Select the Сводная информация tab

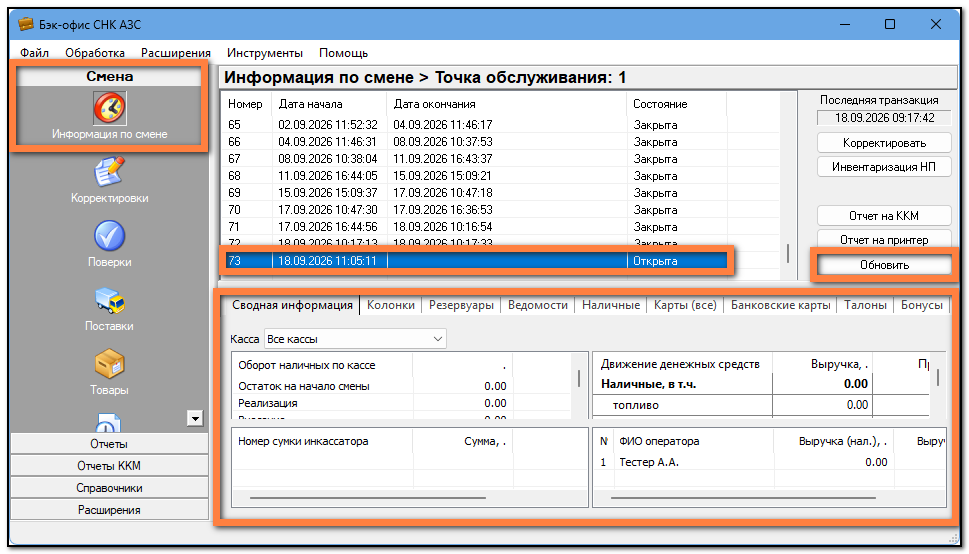292,305
